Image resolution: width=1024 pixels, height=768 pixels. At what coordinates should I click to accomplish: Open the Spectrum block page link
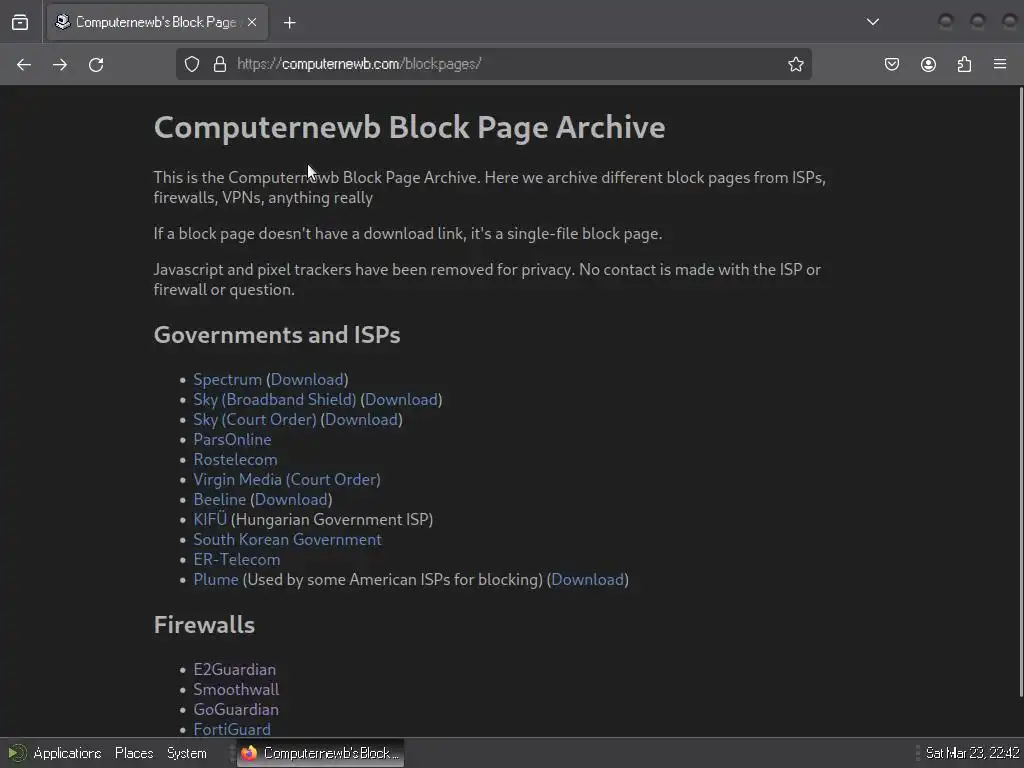coord(227,379)
